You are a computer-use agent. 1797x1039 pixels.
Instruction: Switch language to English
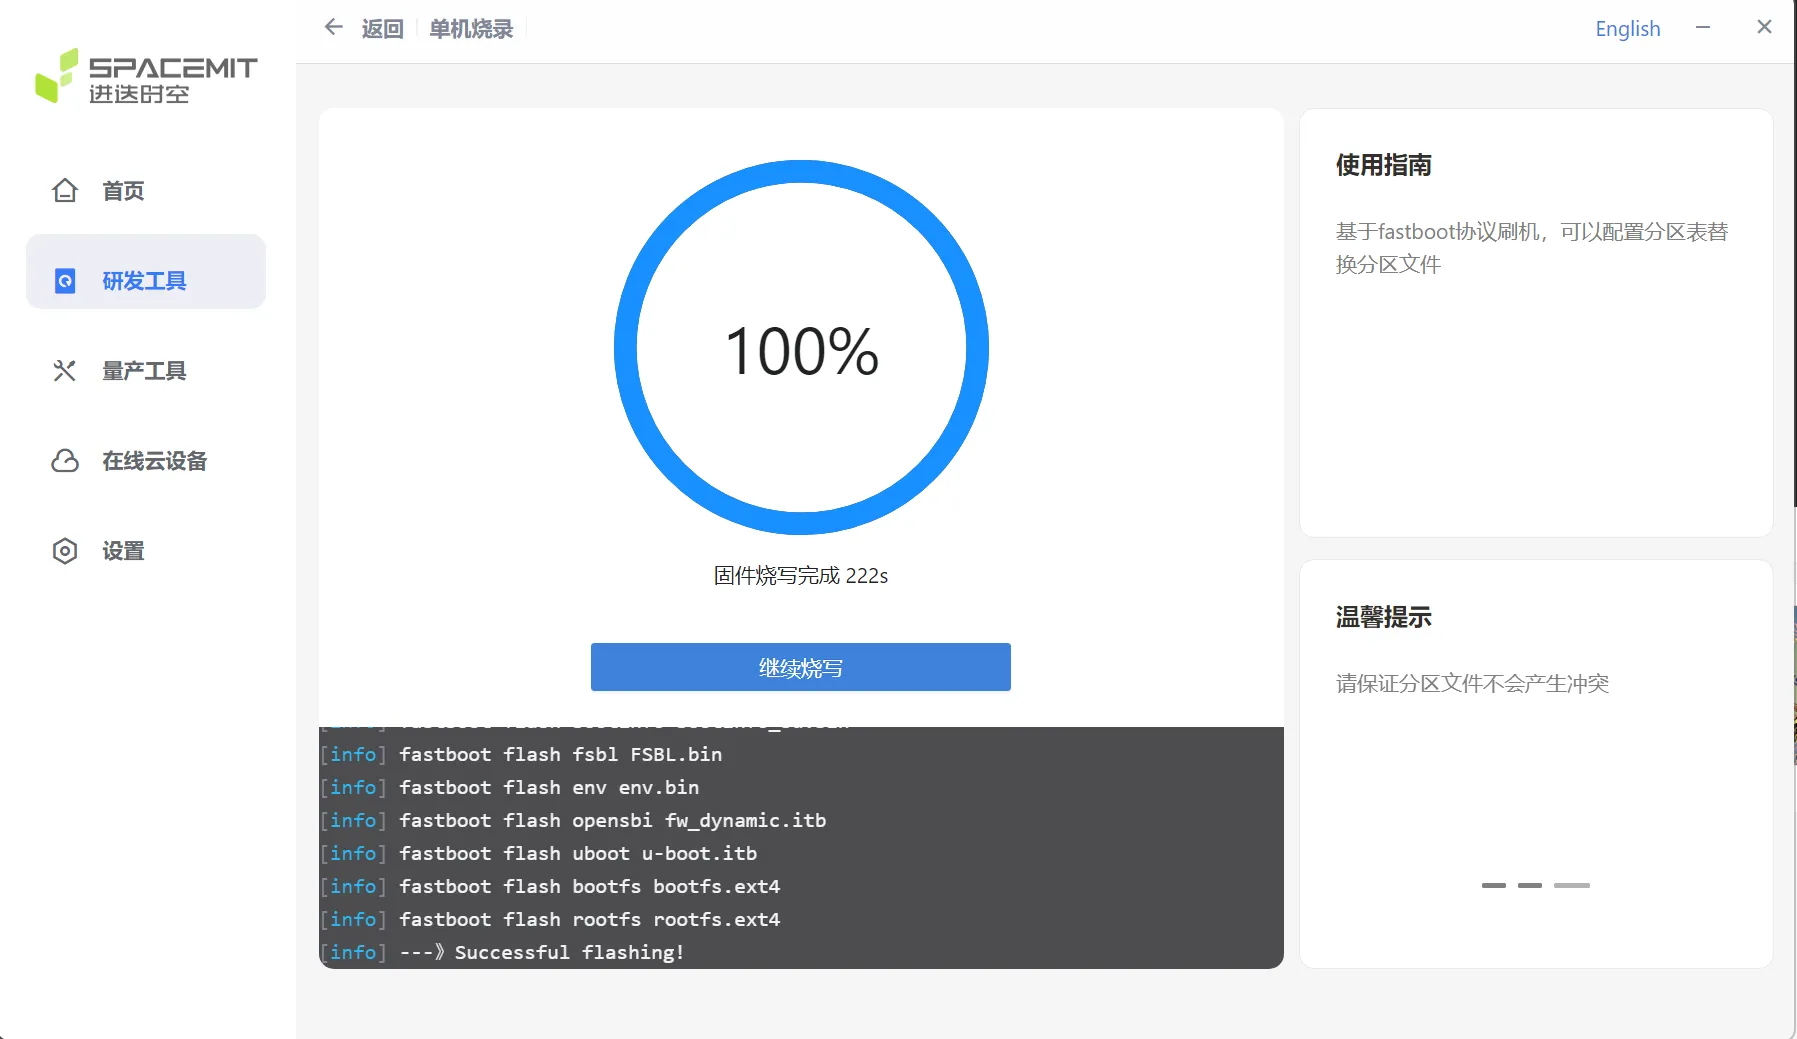click(x=1628, y=29)
